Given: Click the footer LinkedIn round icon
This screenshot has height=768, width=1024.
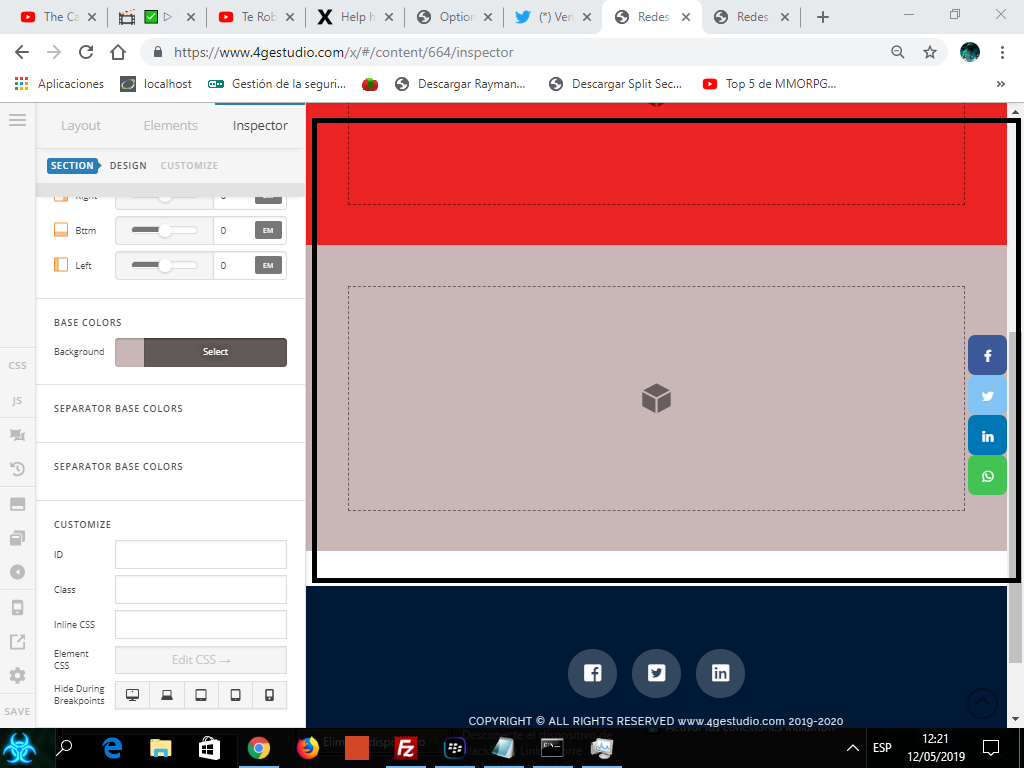Looking at the screenshot, I should pos(720,673).
